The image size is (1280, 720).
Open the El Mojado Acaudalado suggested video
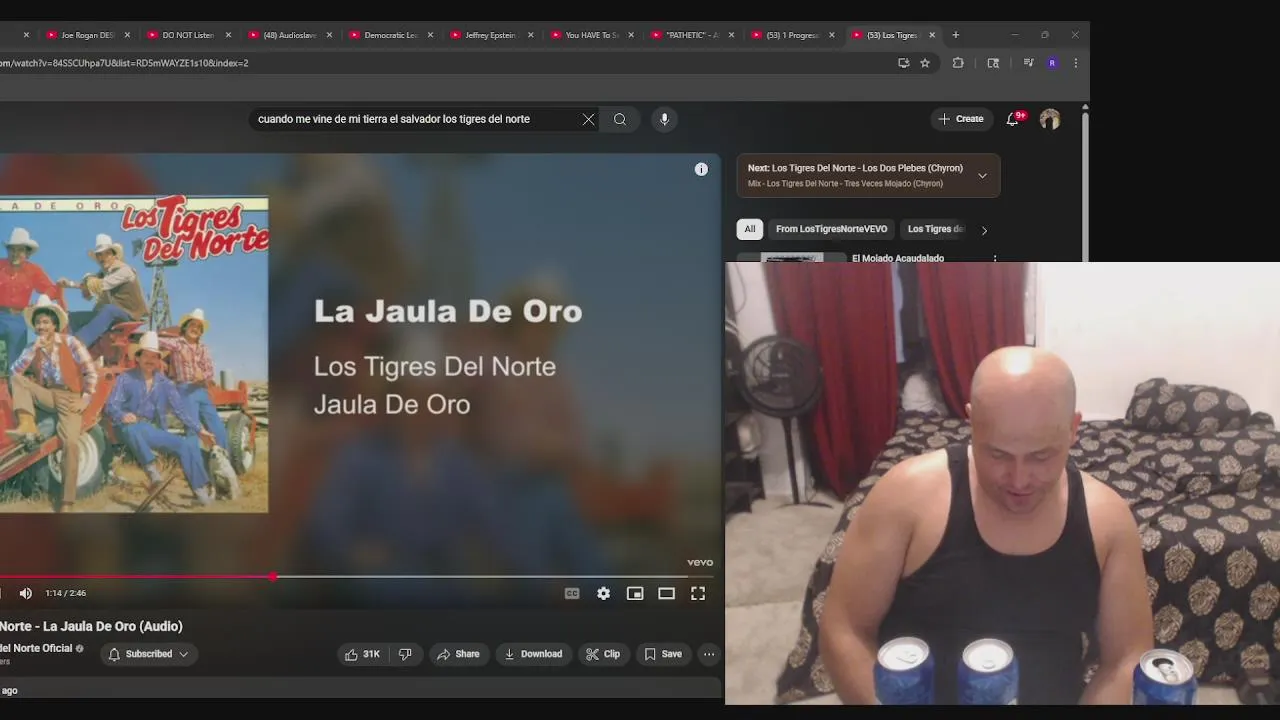[898, 258]
